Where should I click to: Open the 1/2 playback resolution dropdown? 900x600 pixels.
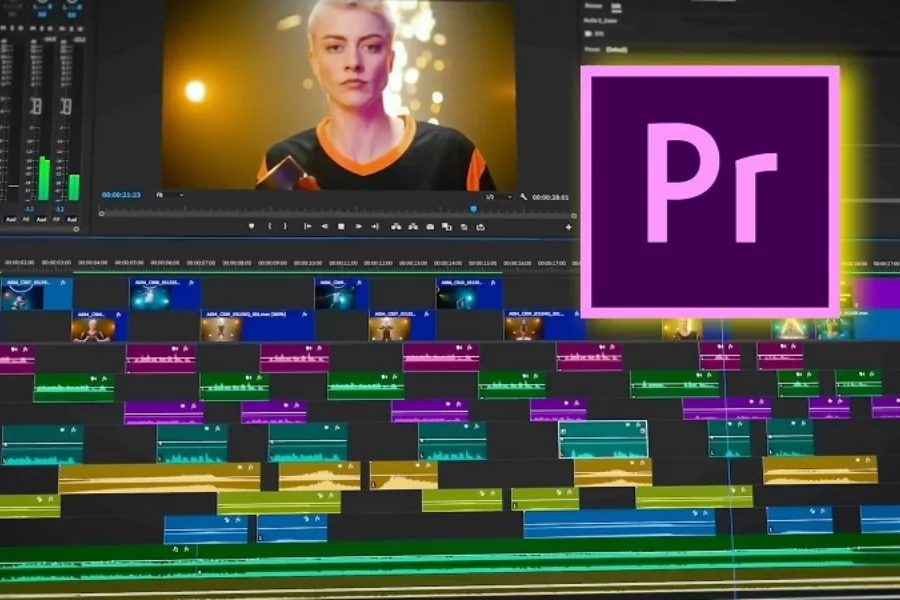[498, 197]
